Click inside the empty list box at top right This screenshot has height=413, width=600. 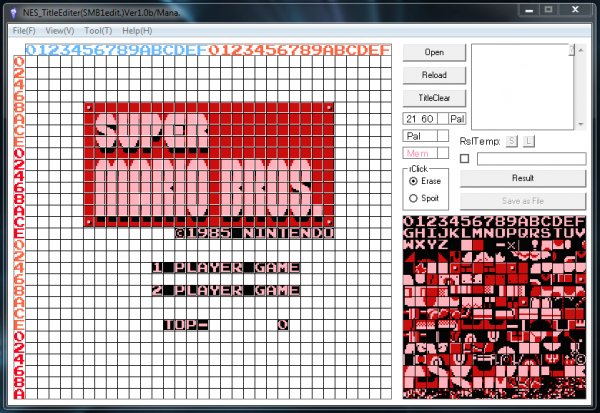tap(522, 87)
